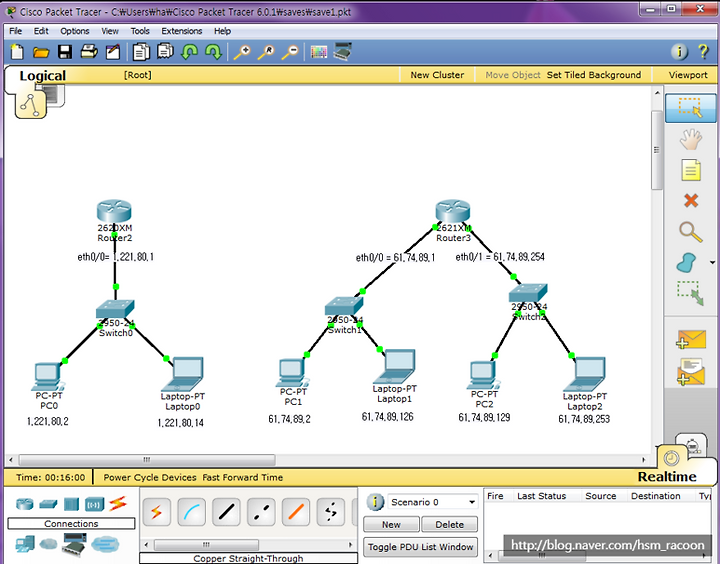720x564 pixels.
Task: Select Switch0 in the workspace
Action: [115, 309]
